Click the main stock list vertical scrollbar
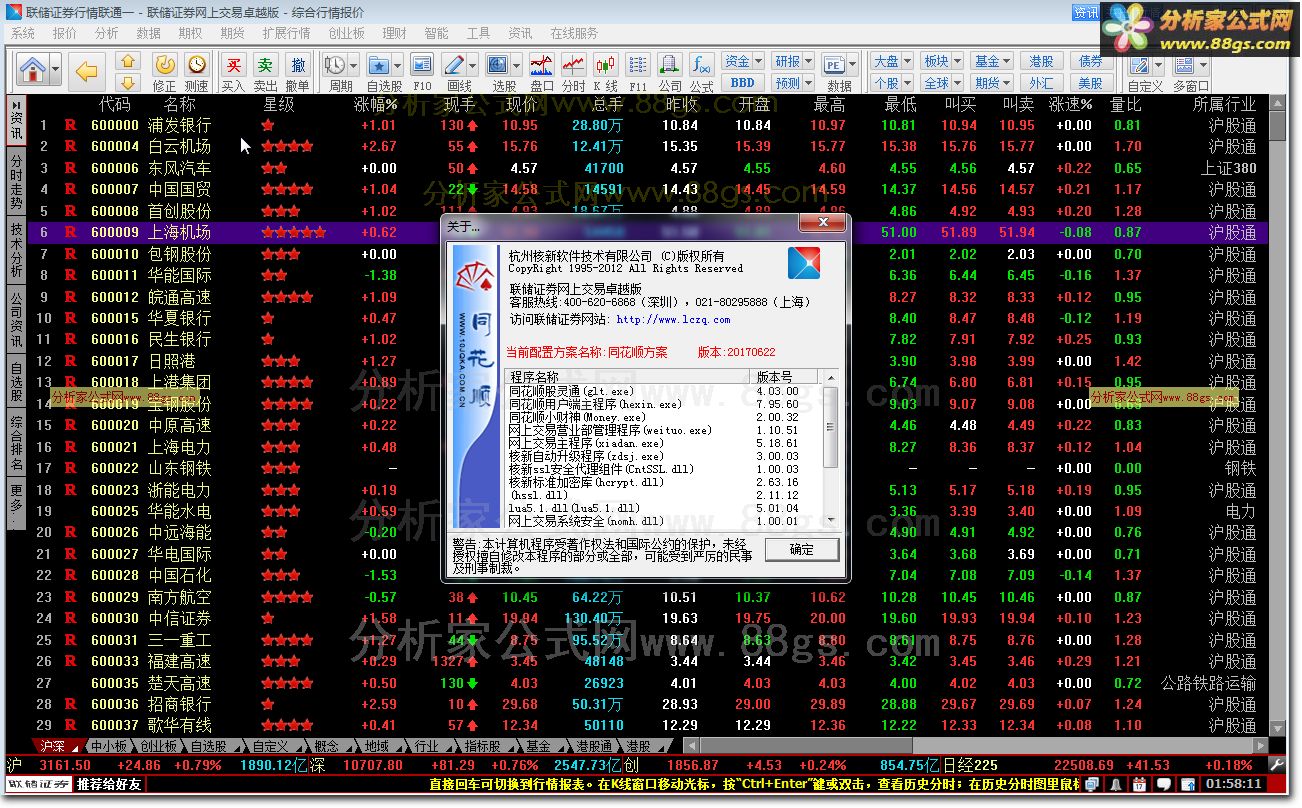This screenshot has width=1302, height=808. tap(1277, 415)
